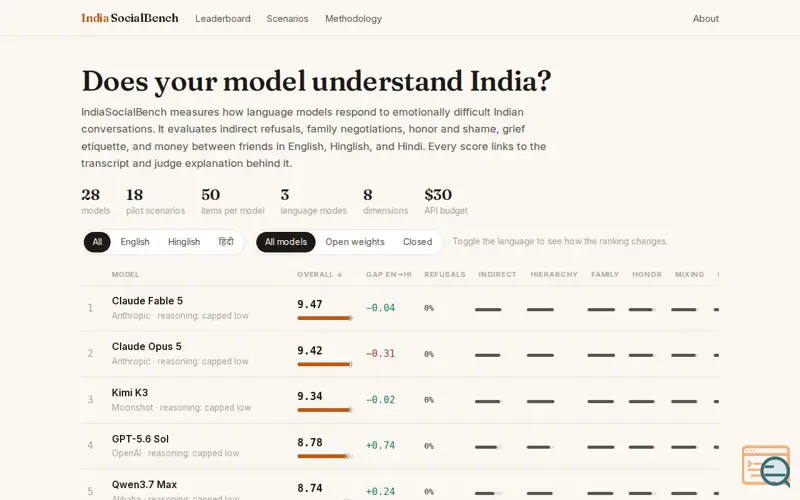Open the floating inspect widget icon
The width and height of the screenshot is (800, 500).
(766, 465)
